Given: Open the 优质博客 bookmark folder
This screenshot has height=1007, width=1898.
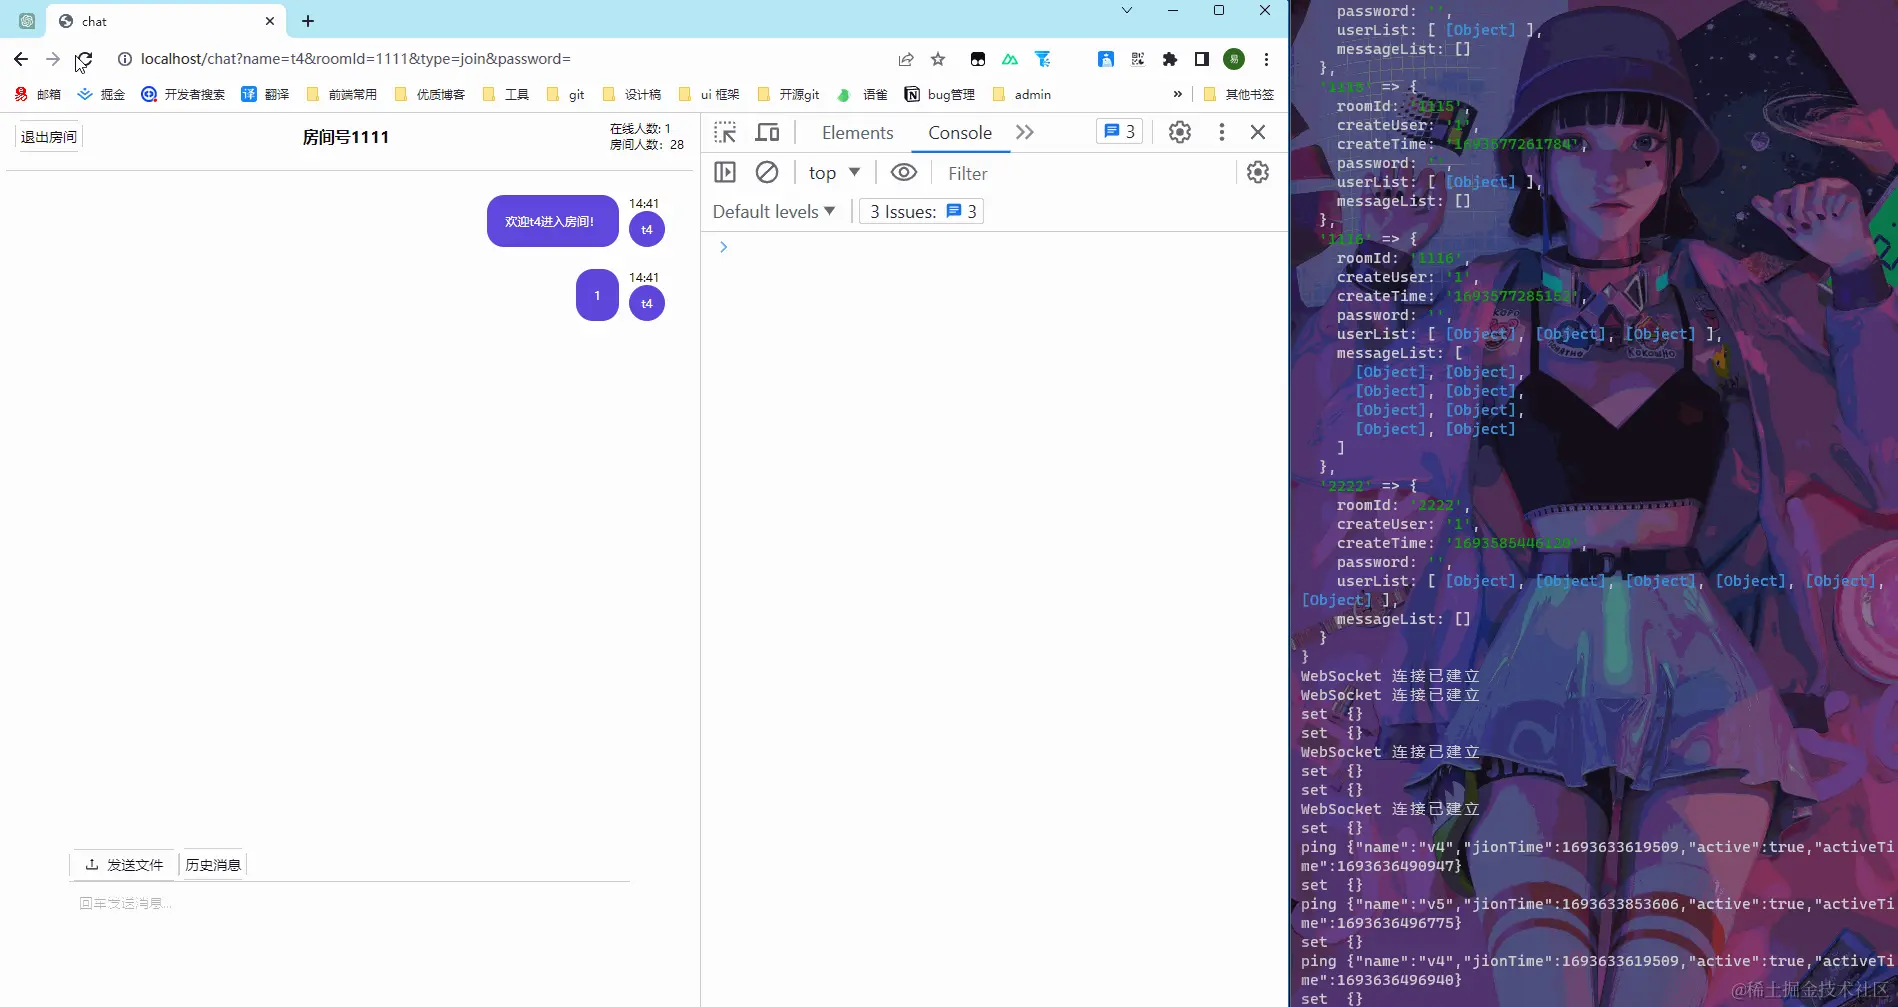Looking at the screenshot, I should tap(430, 94).
